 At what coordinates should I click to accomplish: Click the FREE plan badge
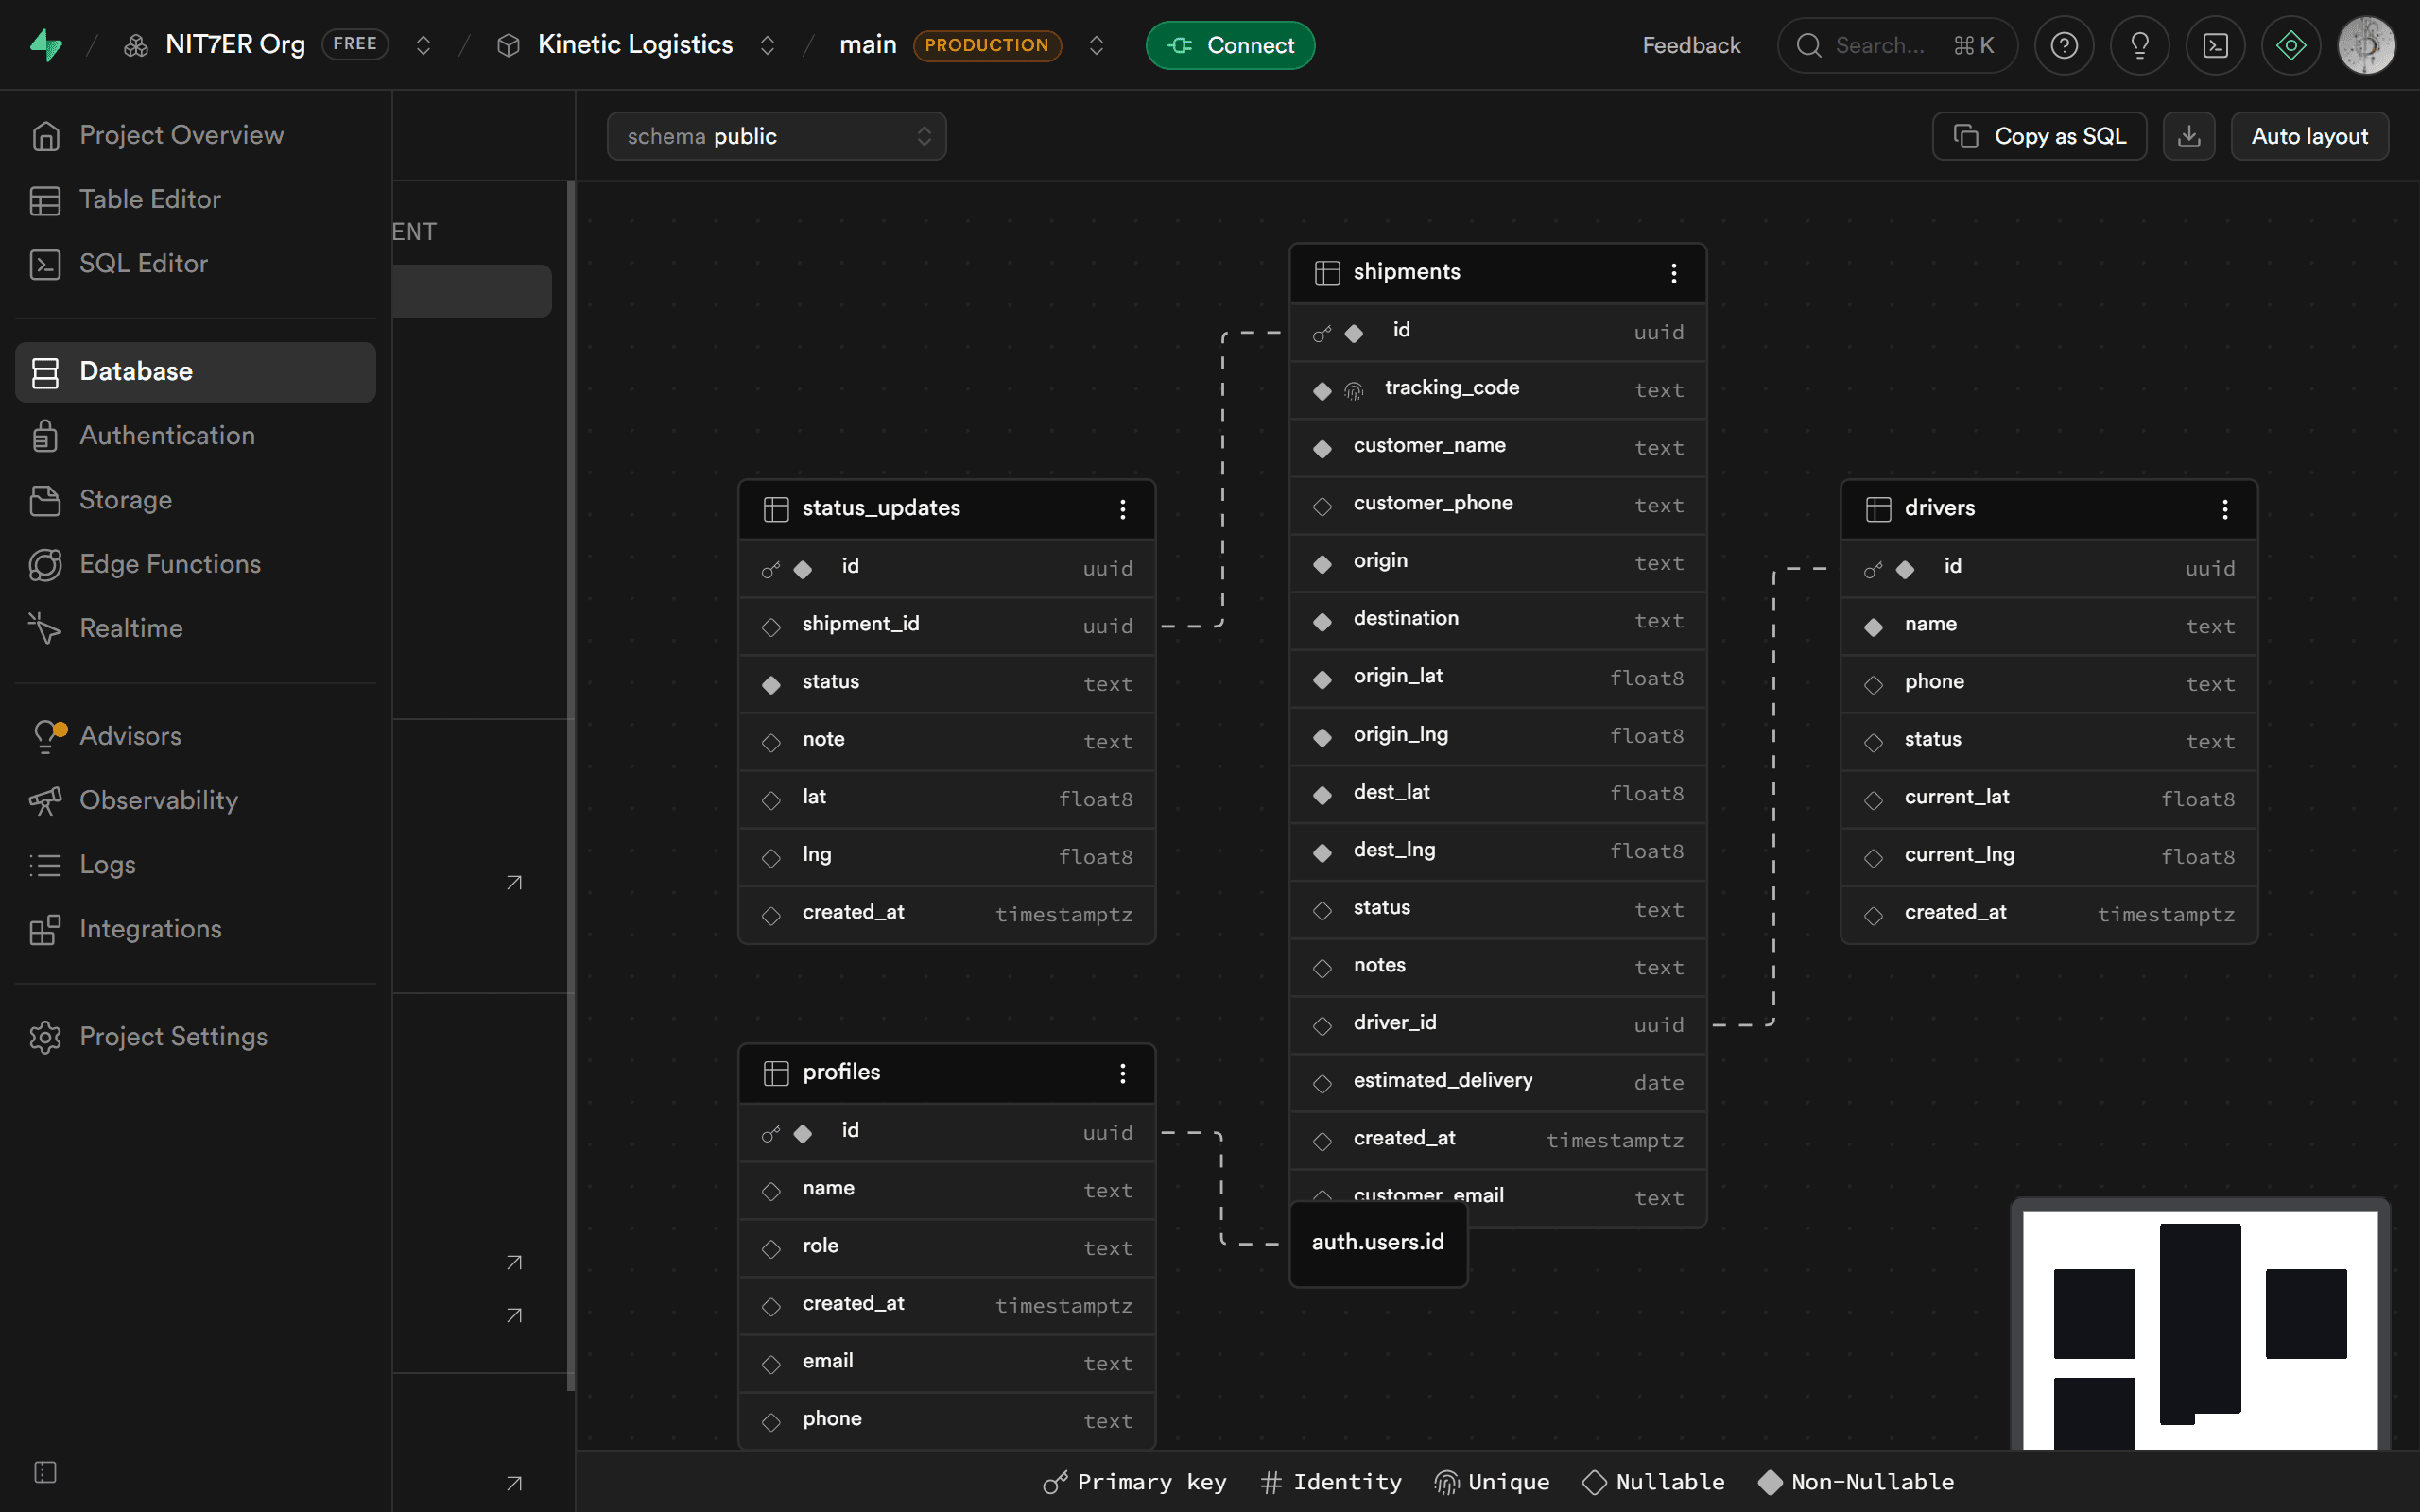click(354, 44)
